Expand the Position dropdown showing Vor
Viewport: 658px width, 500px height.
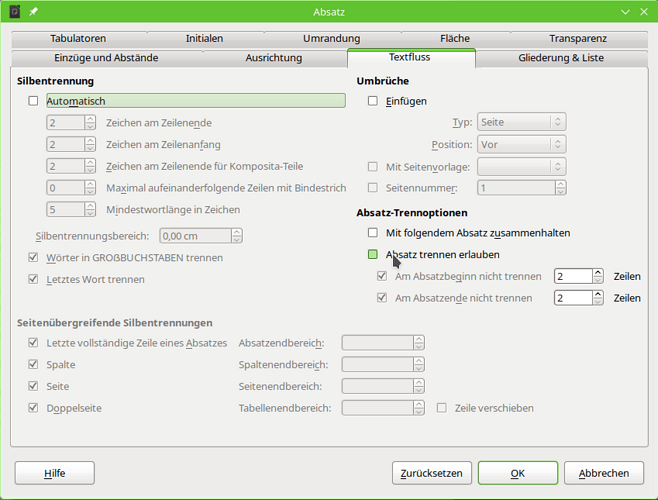521,144
